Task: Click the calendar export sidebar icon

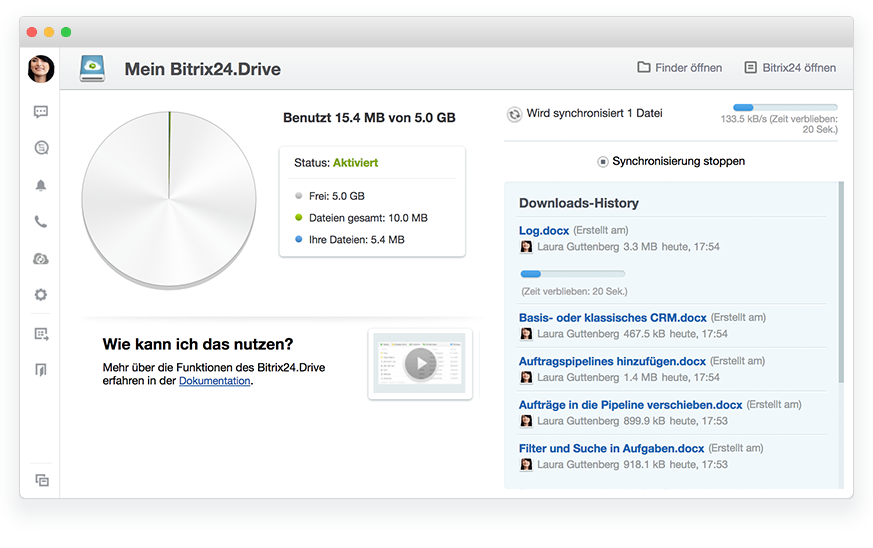Action: click(x=41, y=334)
